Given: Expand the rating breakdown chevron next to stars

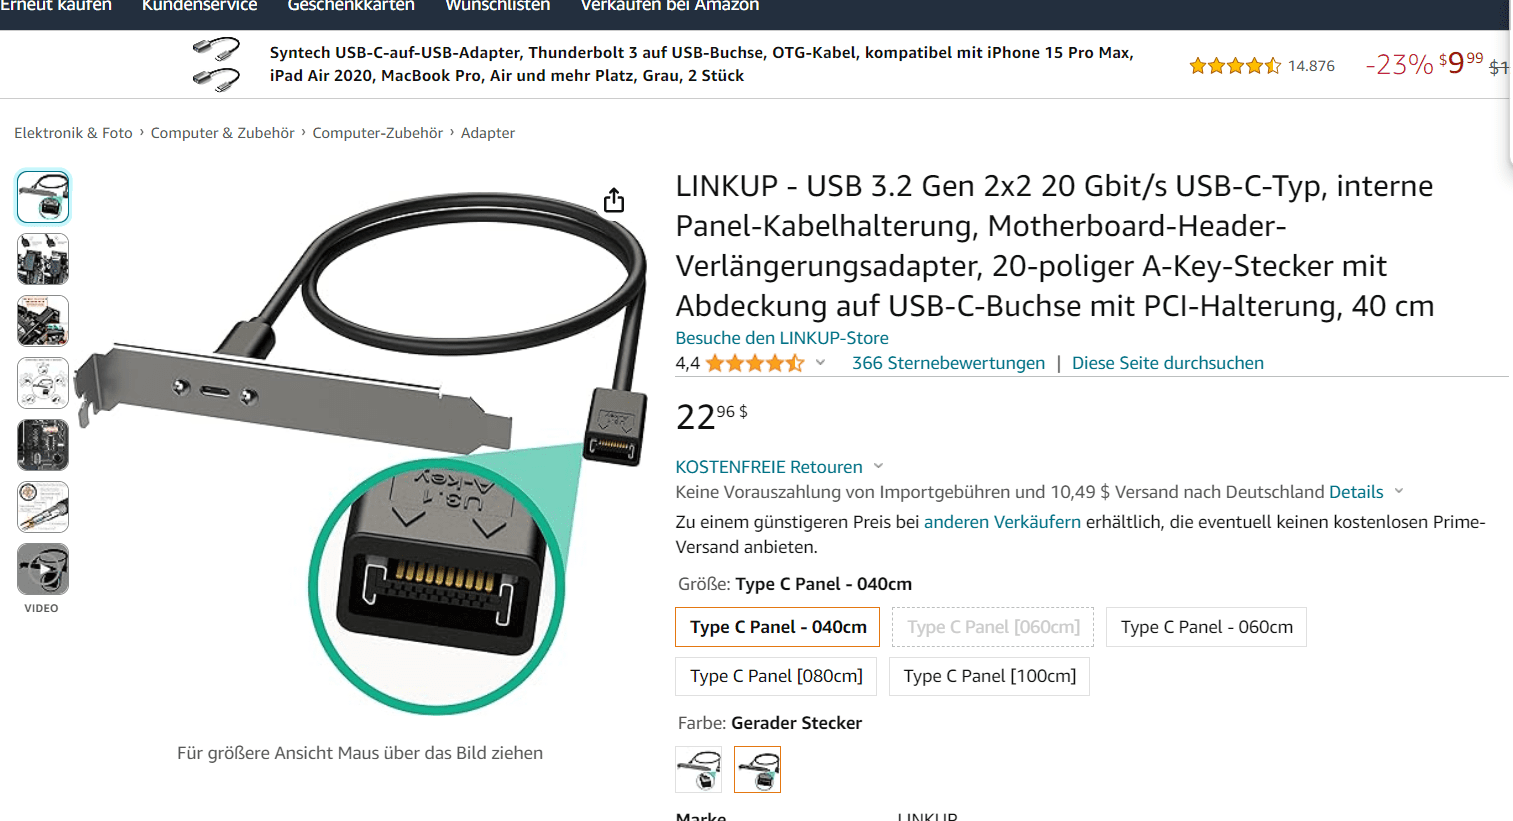Looking at the screenshot, I should coord(821,363).
